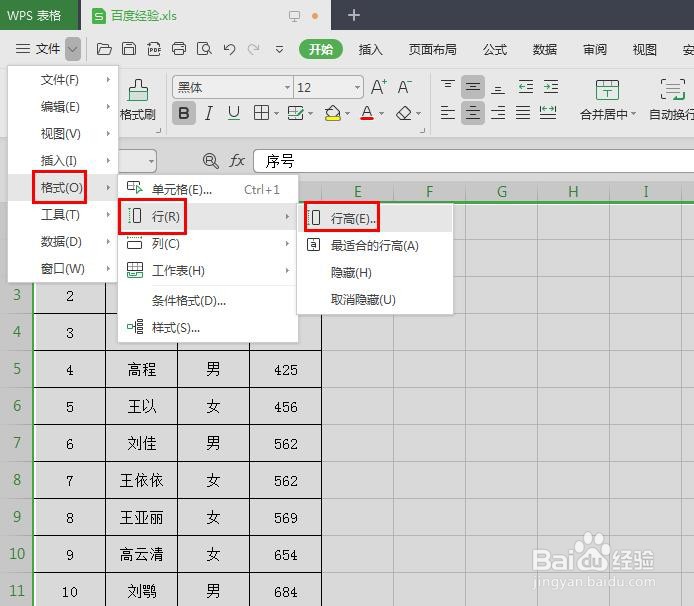The width and height of the screenshot is (694, 606).
Task: Toggle vertical middle alignment
Action: (473, 87)
